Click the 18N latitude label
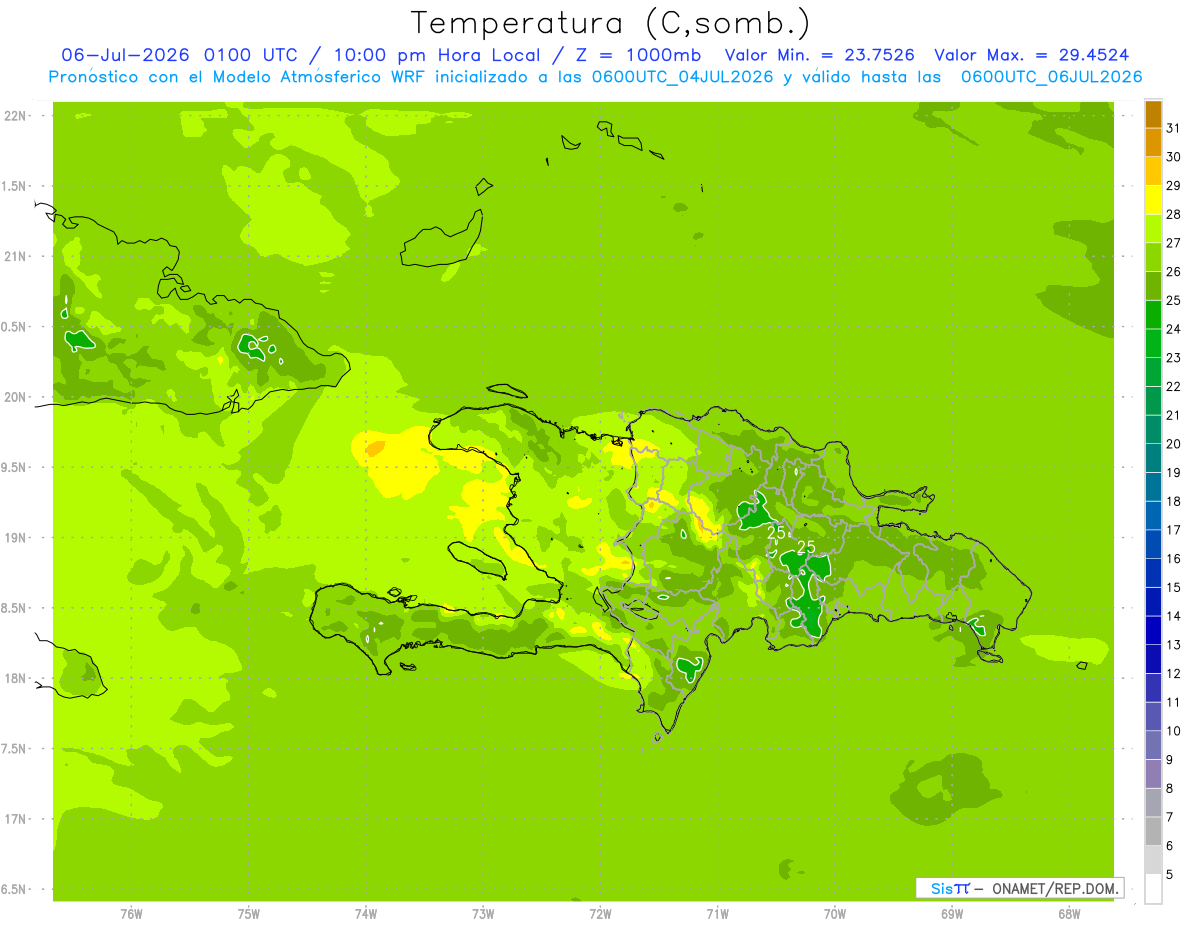The image size is (1200, 927). point(15,678)
